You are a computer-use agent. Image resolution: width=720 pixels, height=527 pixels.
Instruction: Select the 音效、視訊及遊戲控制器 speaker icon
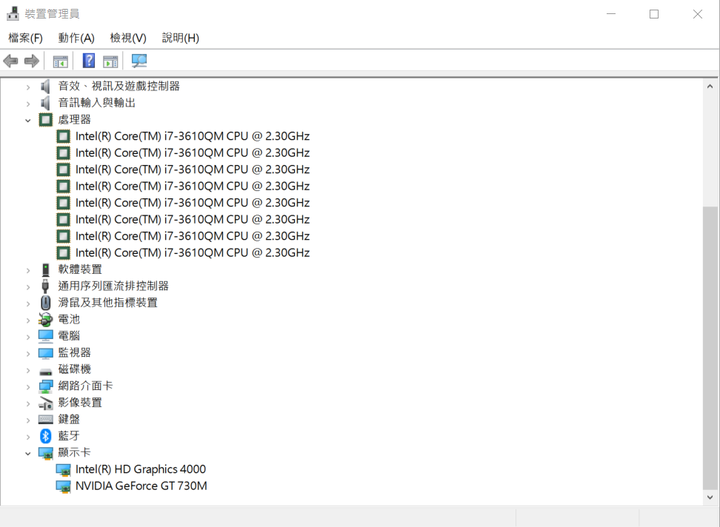45,86
